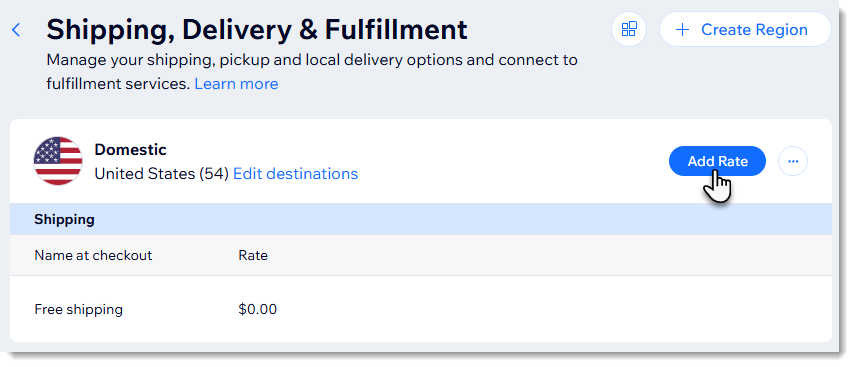The image size is (854, 367).
Task: Click the blue Add Rate button
Action: [x=717, y=161]
